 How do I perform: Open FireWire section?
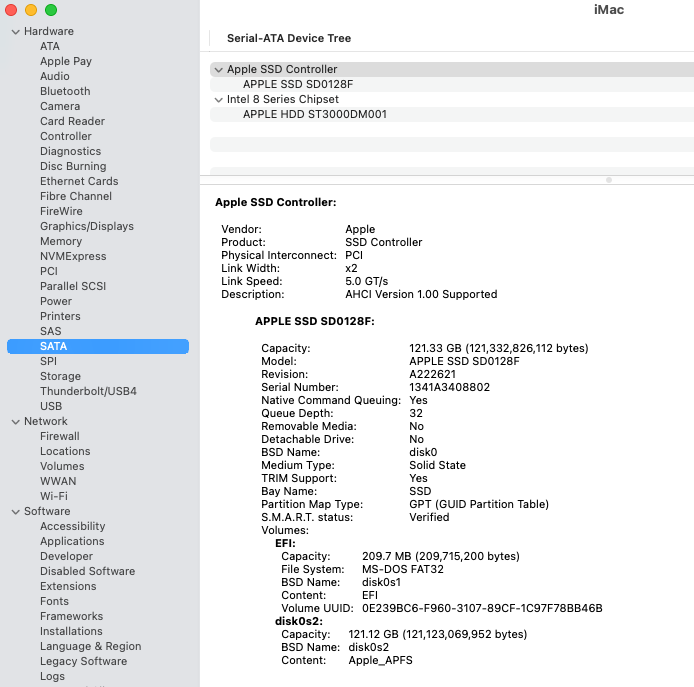click(61, 211)
